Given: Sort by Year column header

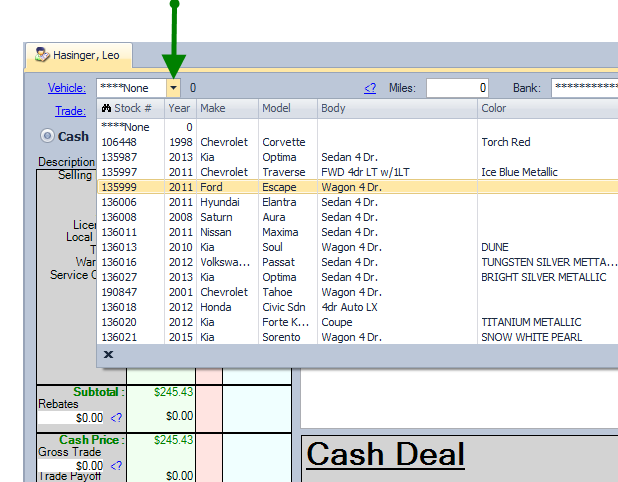Looking at the screenshot, I should point(180,108).
